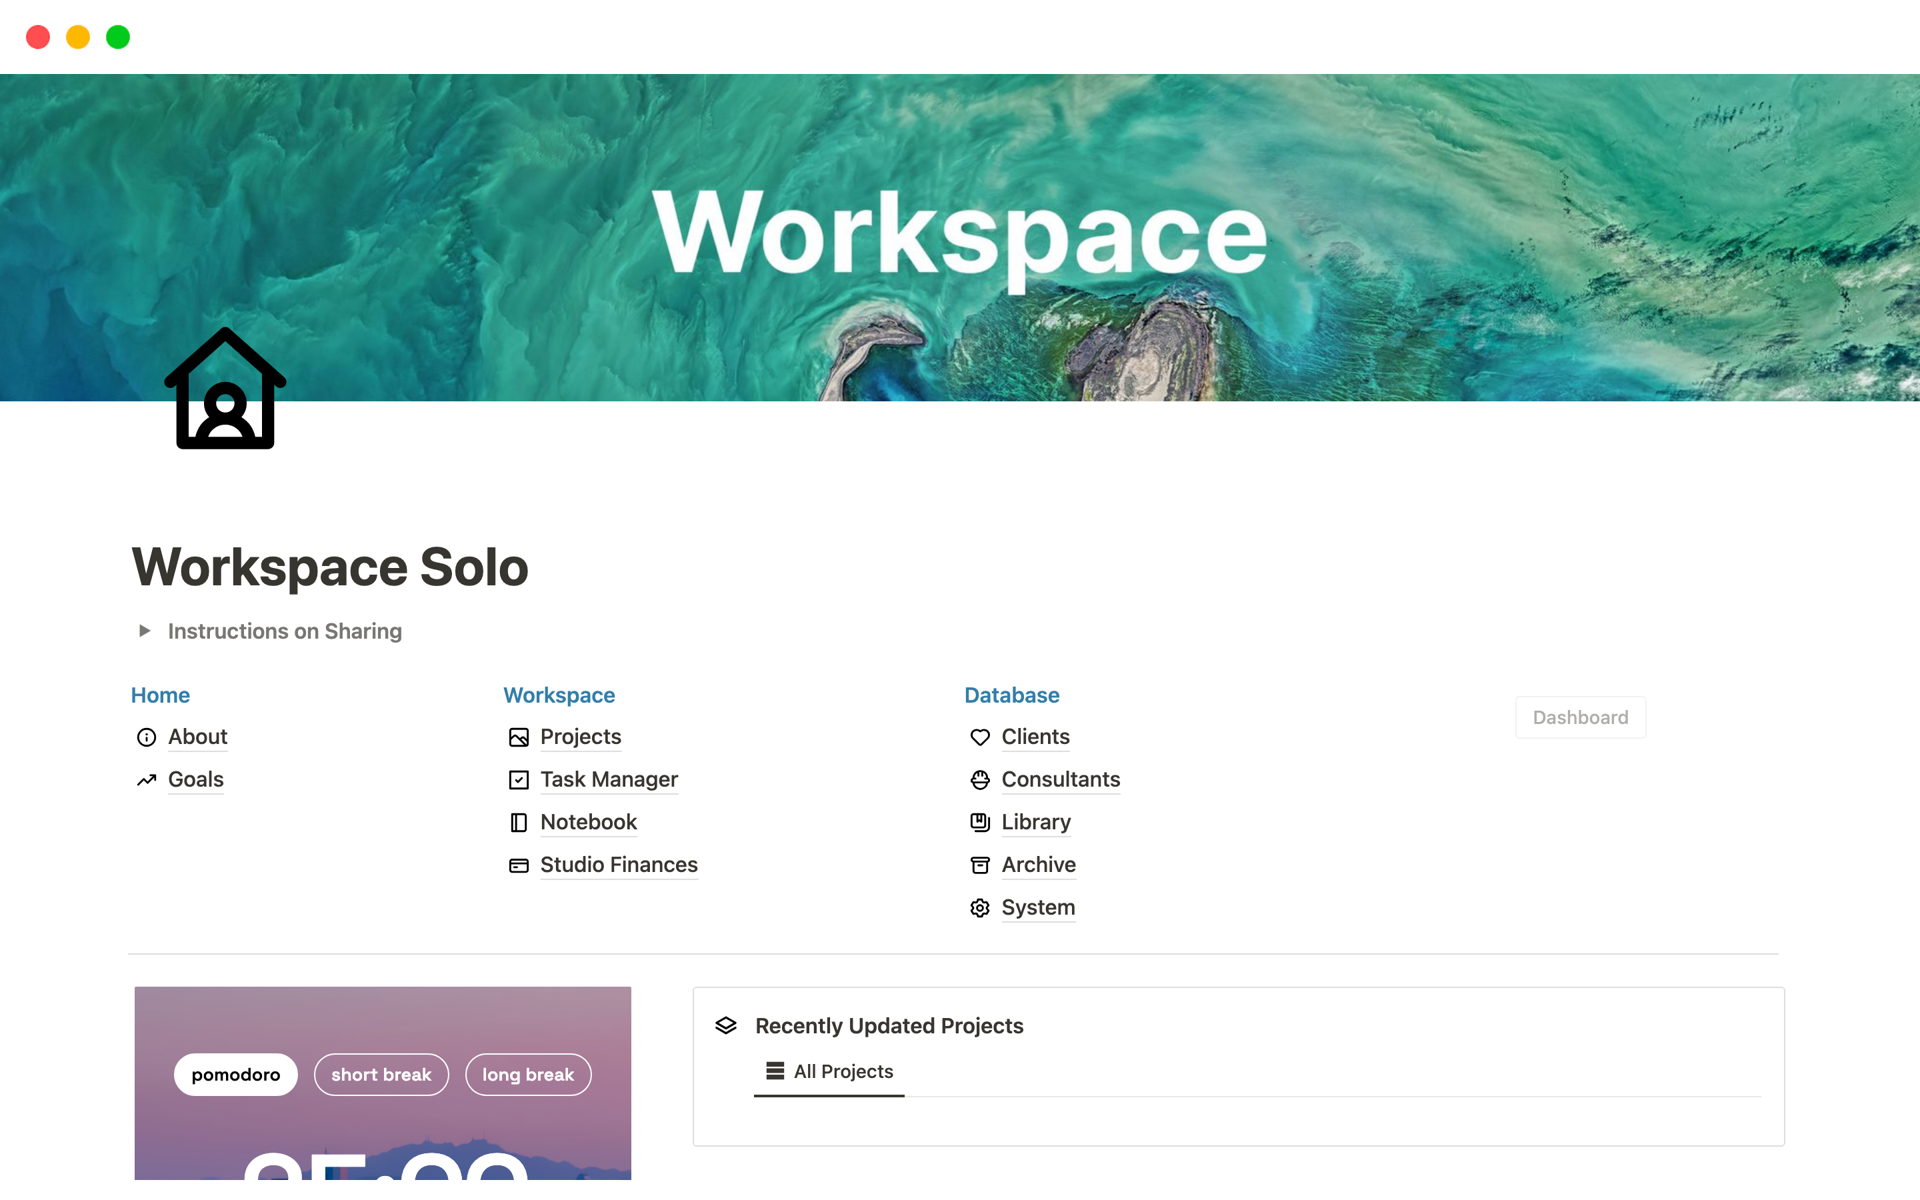Open the Consultants page link
Viewport: 1920px width, 1200px height.
[1060, 780]
